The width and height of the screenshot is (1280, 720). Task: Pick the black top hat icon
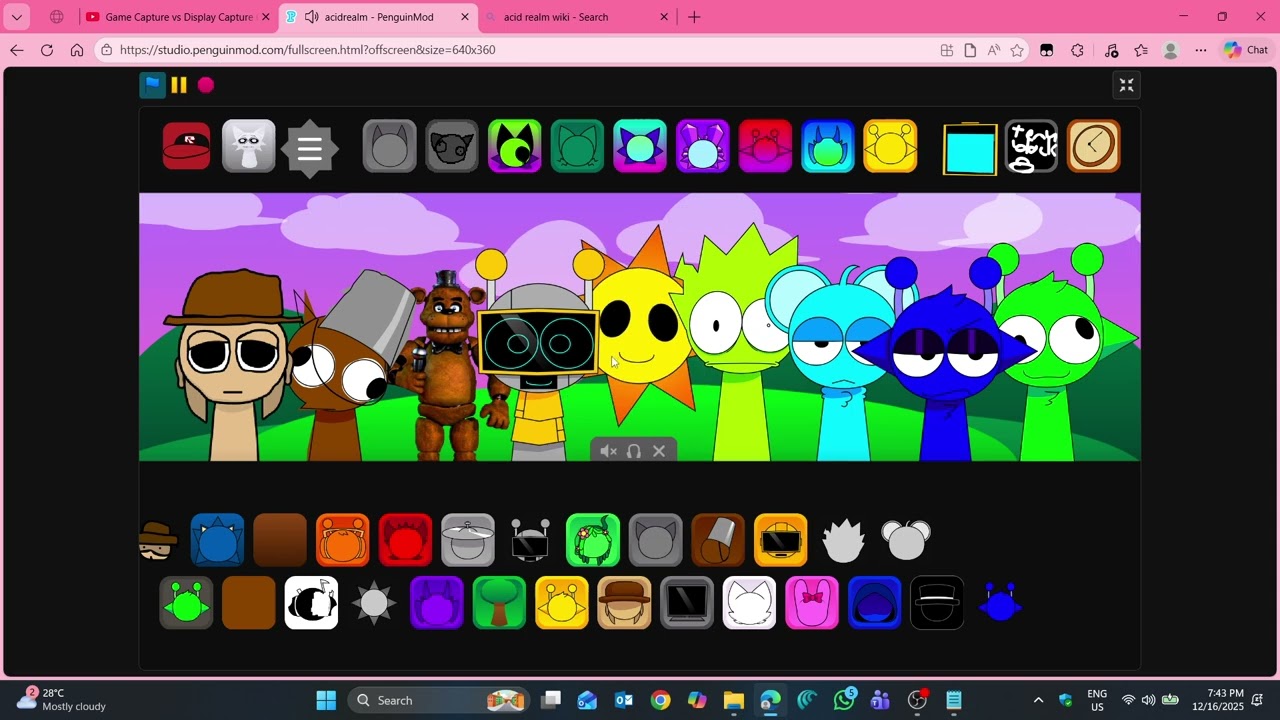pyautogui.click(x=937, y=603)
